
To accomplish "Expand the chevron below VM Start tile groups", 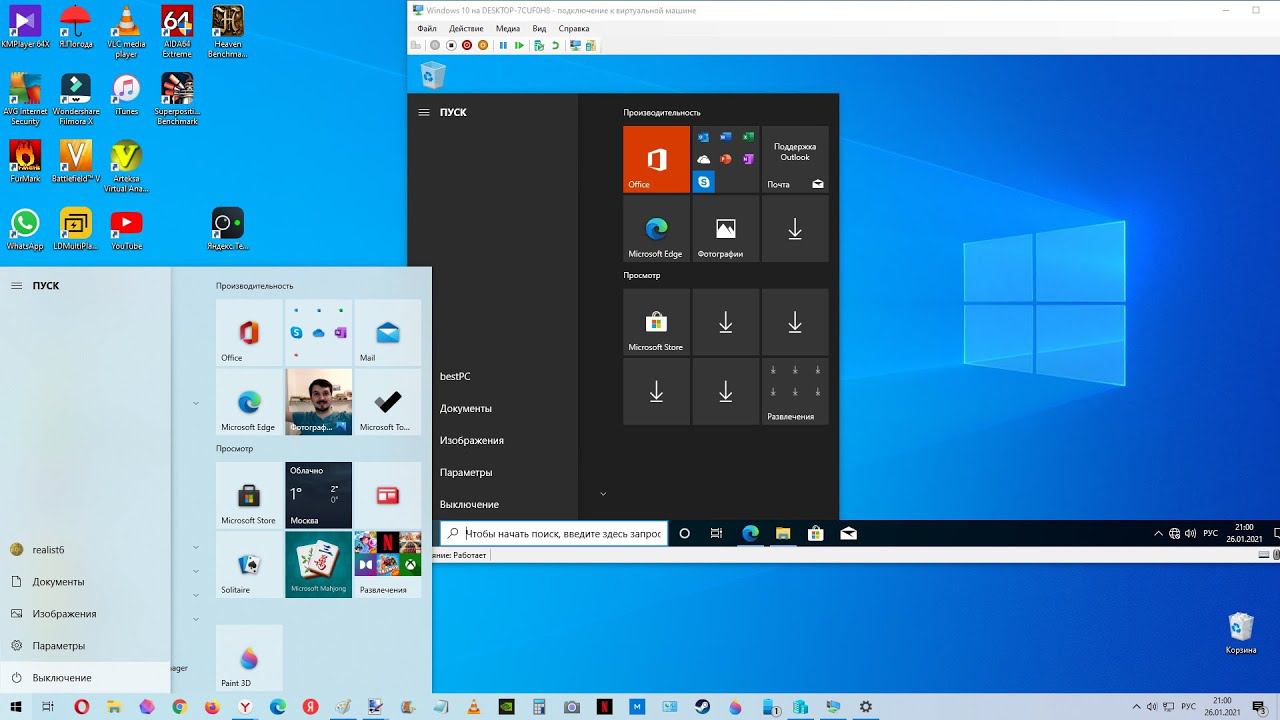I will tap(603, 494).
